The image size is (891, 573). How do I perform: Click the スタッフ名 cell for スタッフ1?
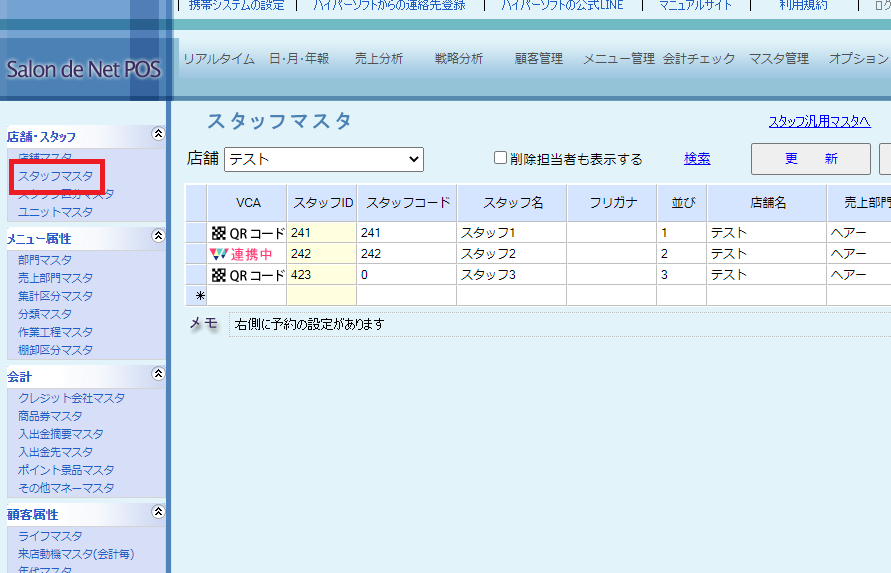tap(511, 233)
